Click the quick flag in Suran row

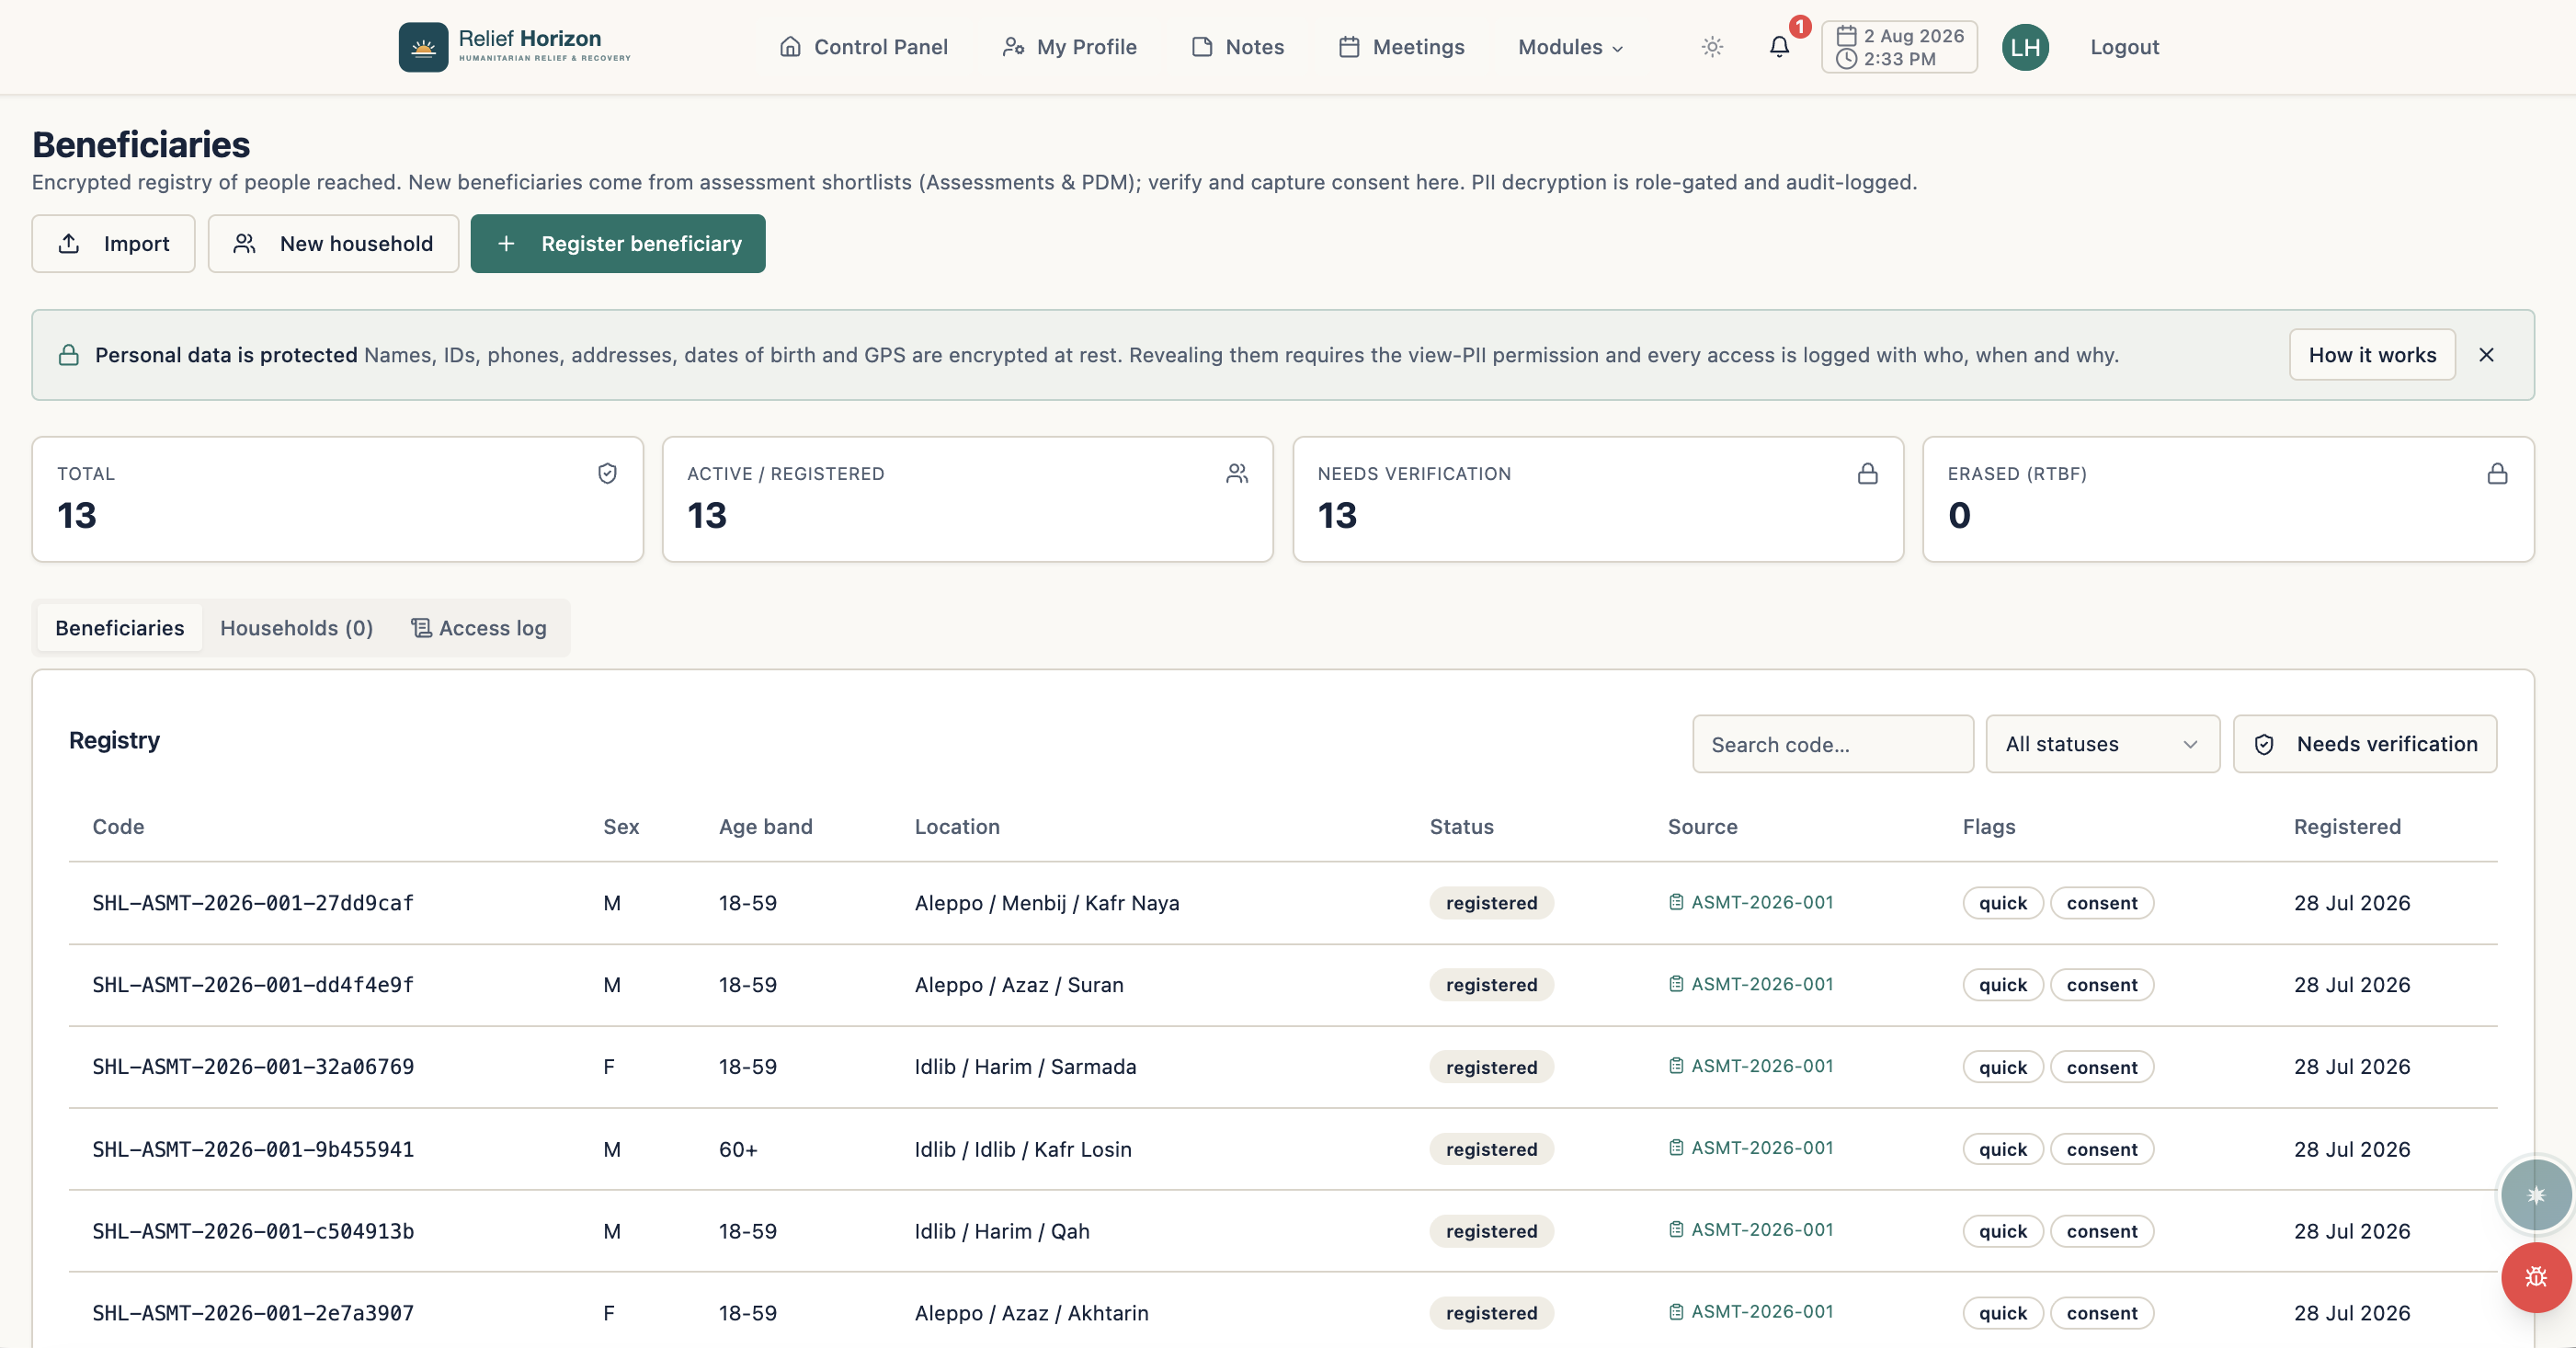(2003, 985)
